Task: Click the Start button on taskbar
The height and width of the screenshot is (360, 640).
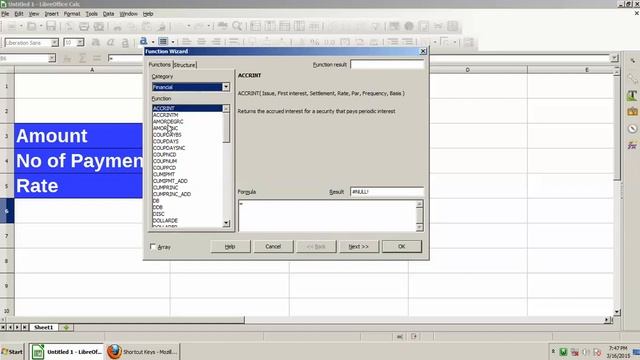Action: 12,351
